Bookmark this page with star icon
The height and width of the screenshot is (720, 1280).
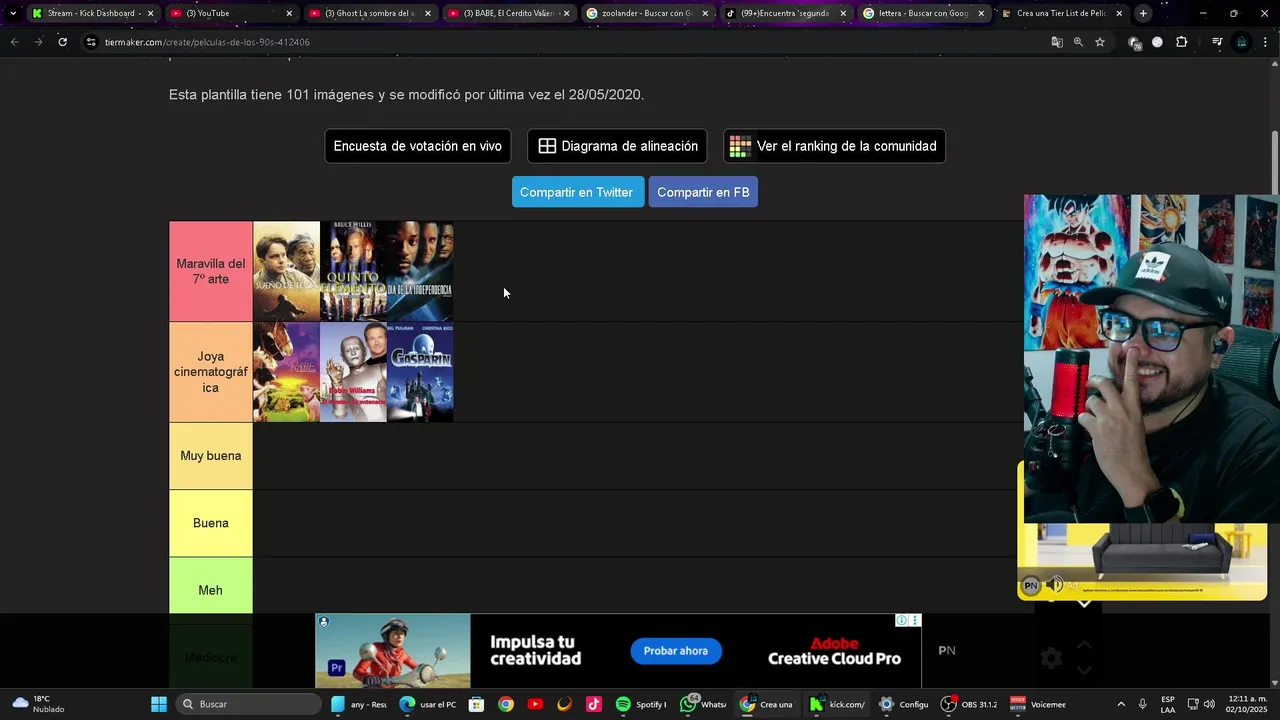point(1100,42)
